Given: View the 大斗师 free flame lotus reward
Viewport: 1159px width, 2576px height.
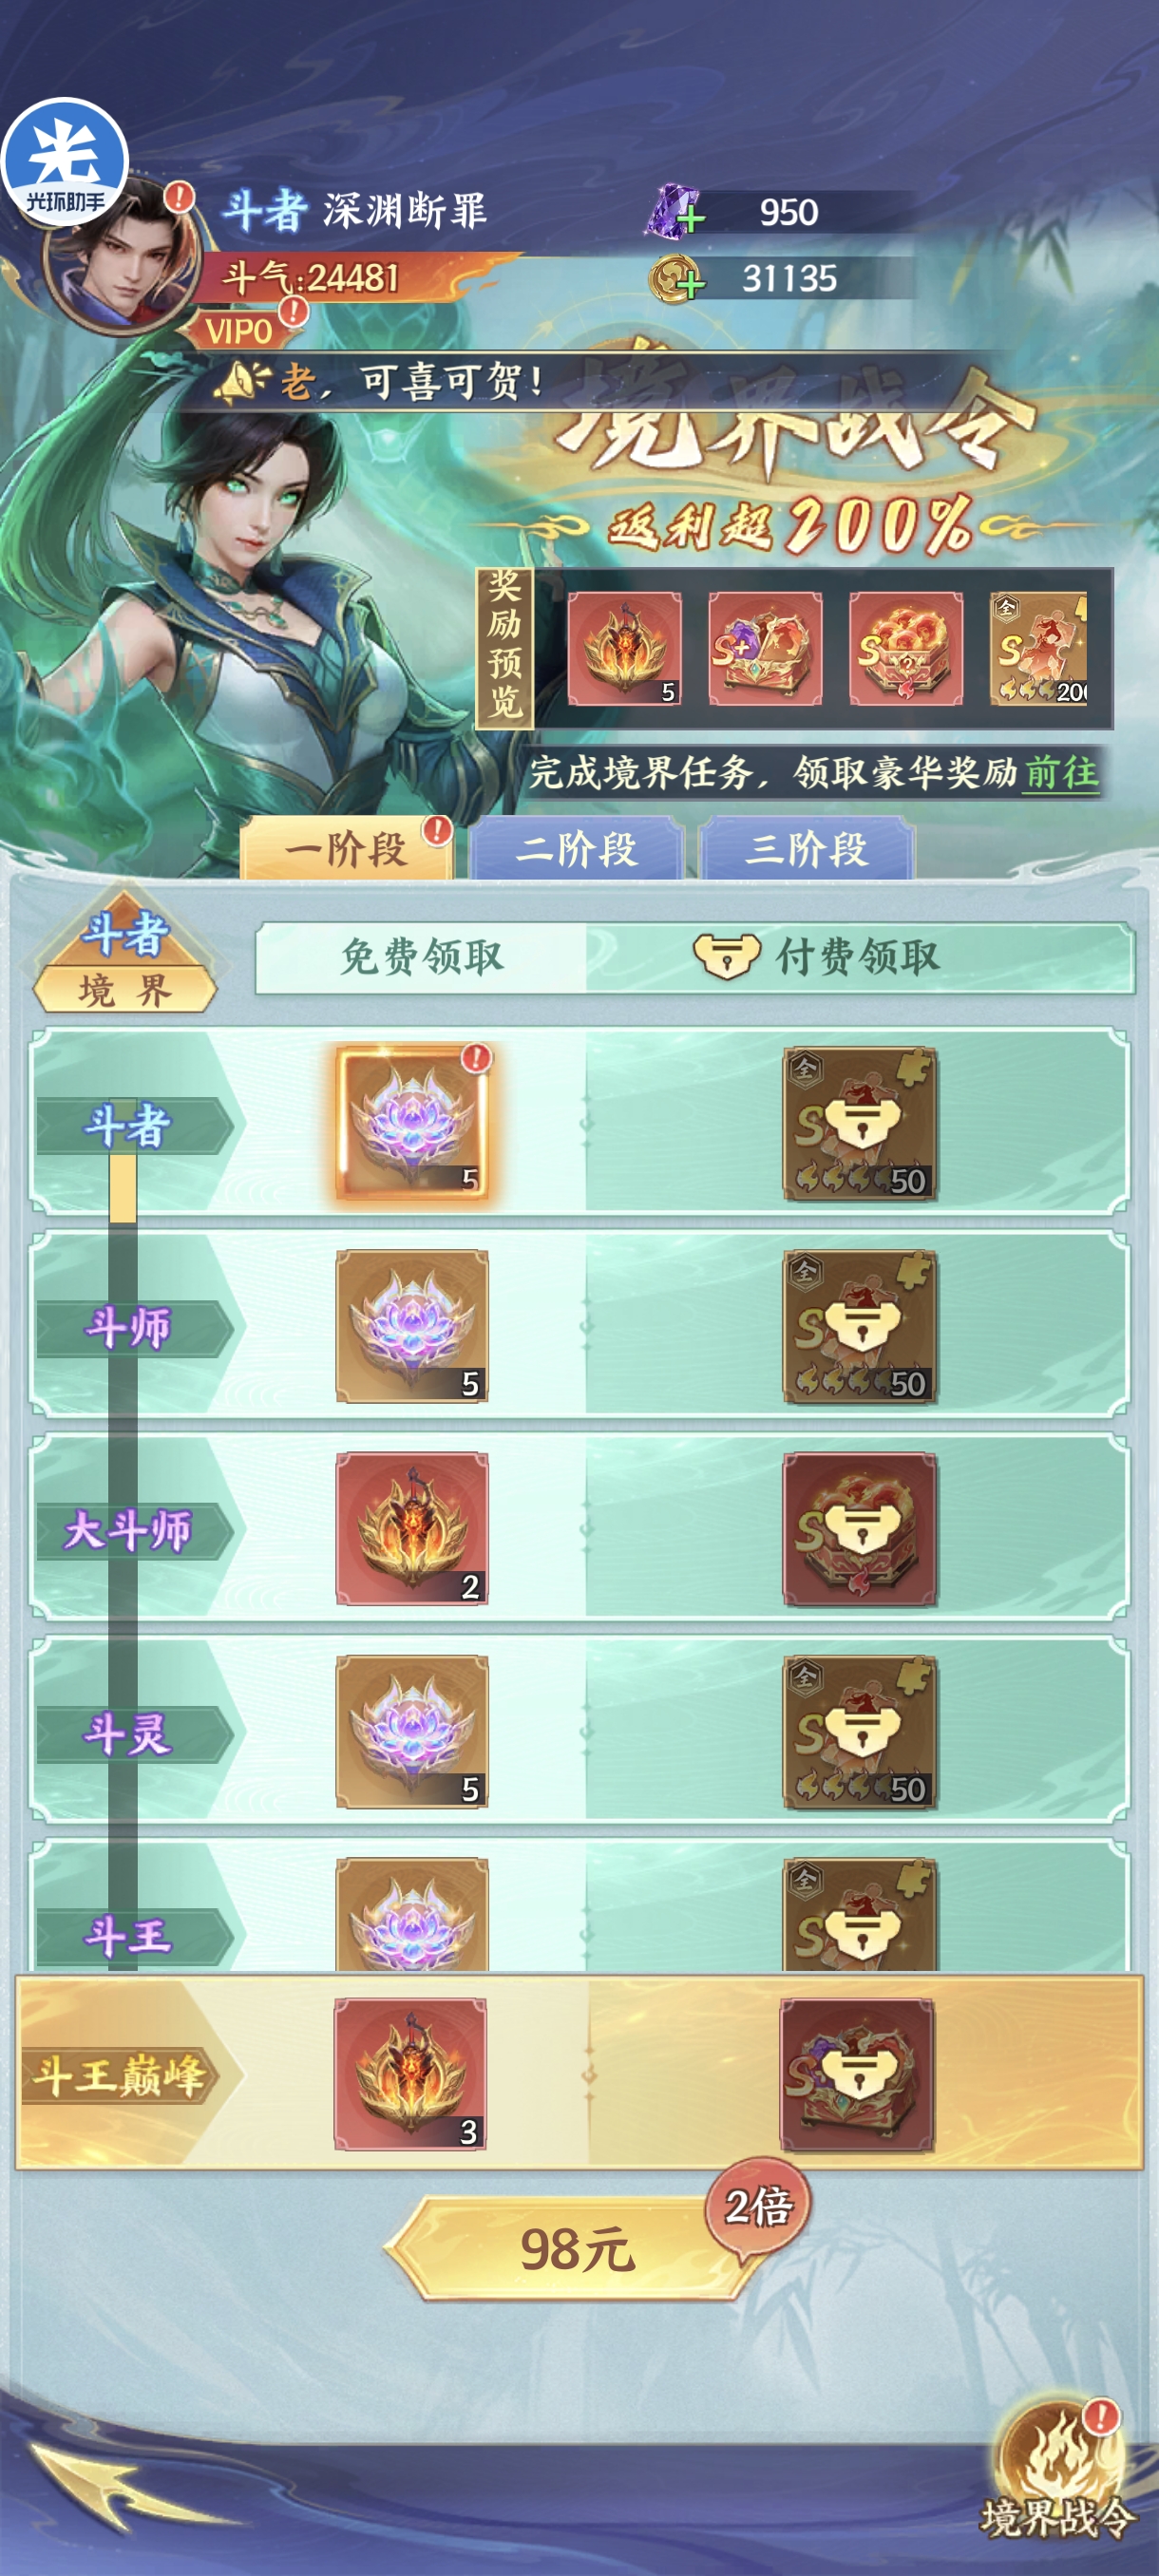Looking at the screenshot, I should click(412, 1528).
